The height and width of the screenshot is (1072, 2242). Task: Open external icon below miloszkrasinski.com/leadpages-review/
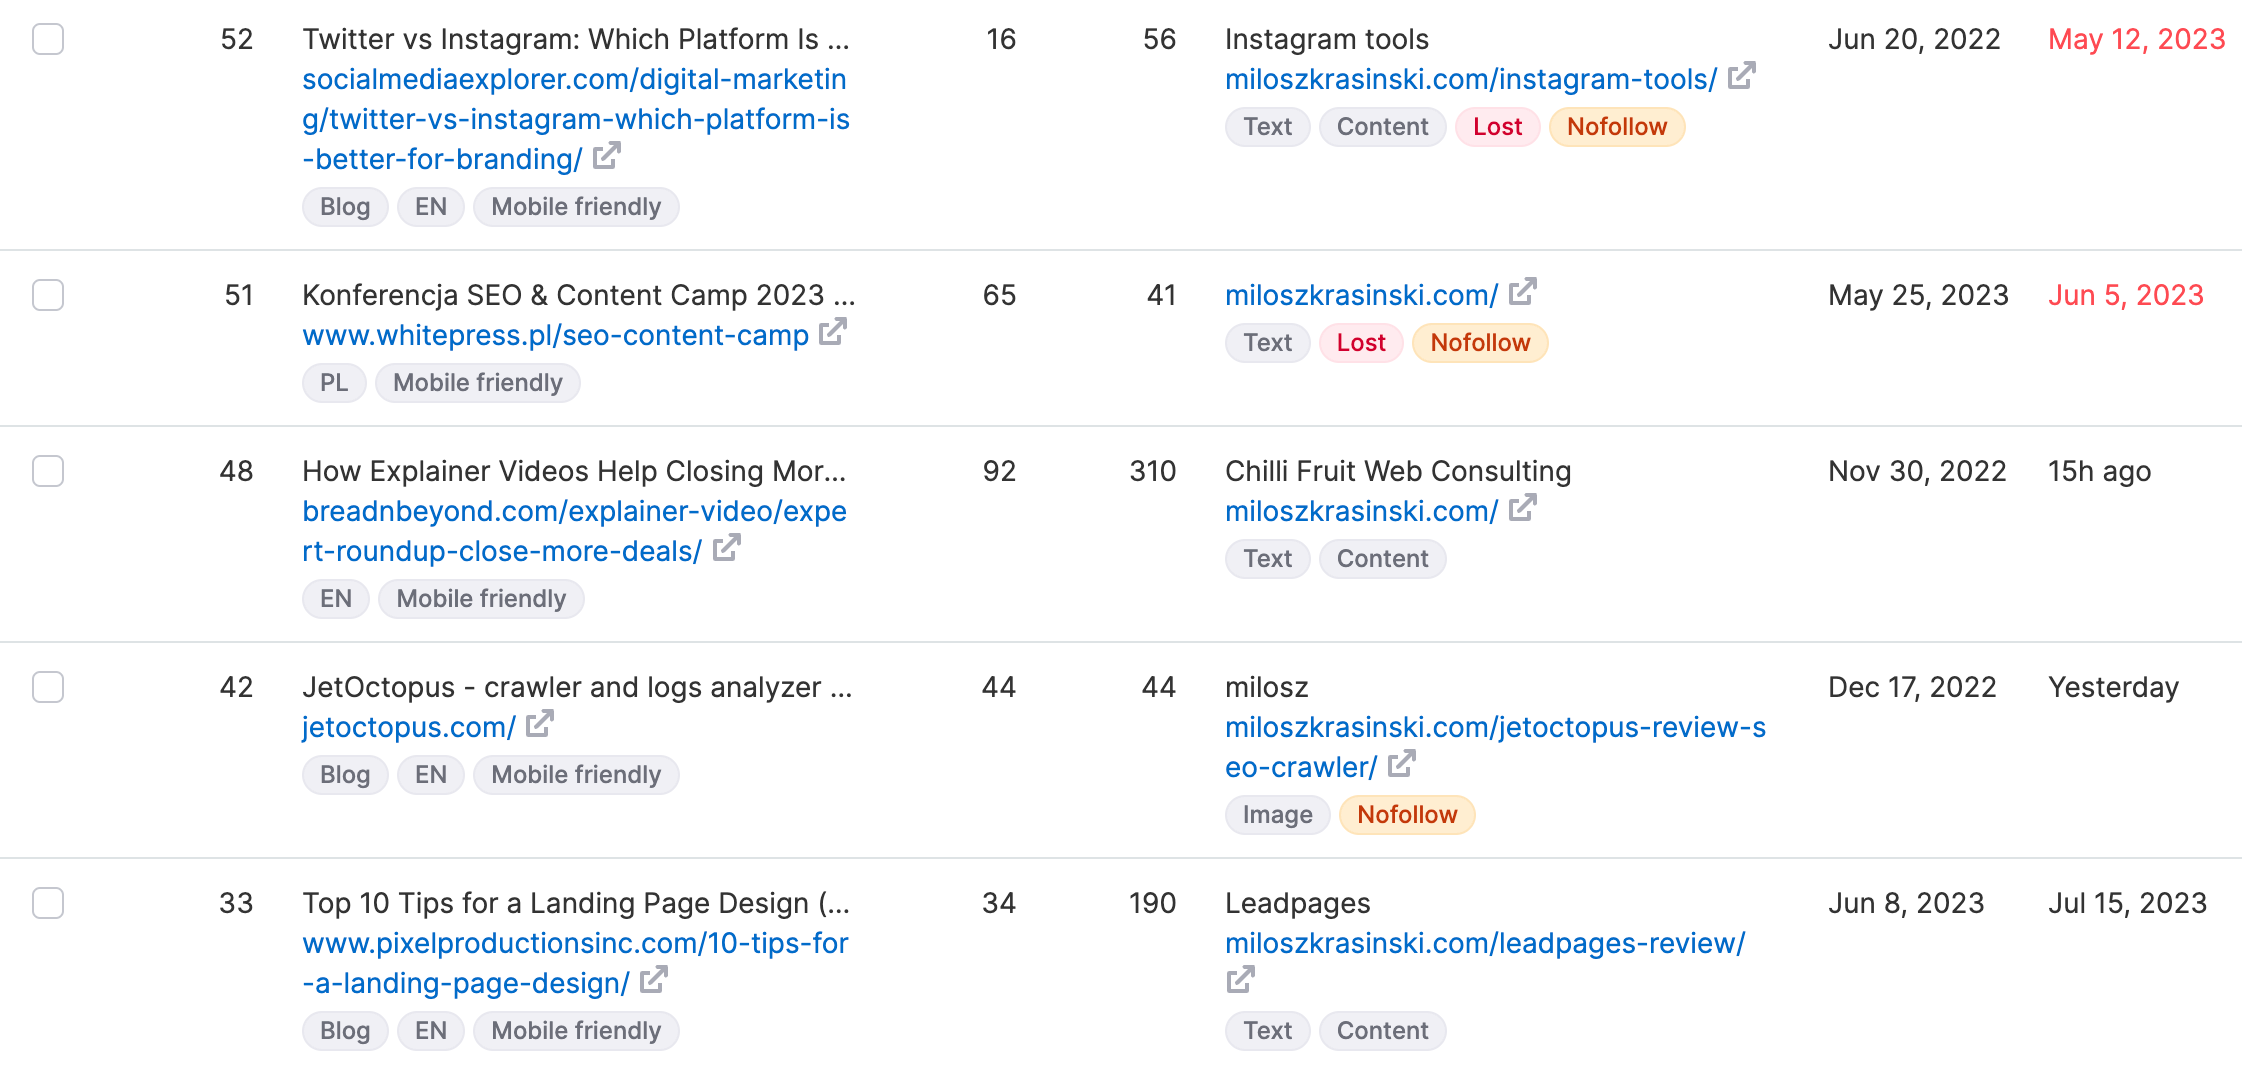point(1240,980)
